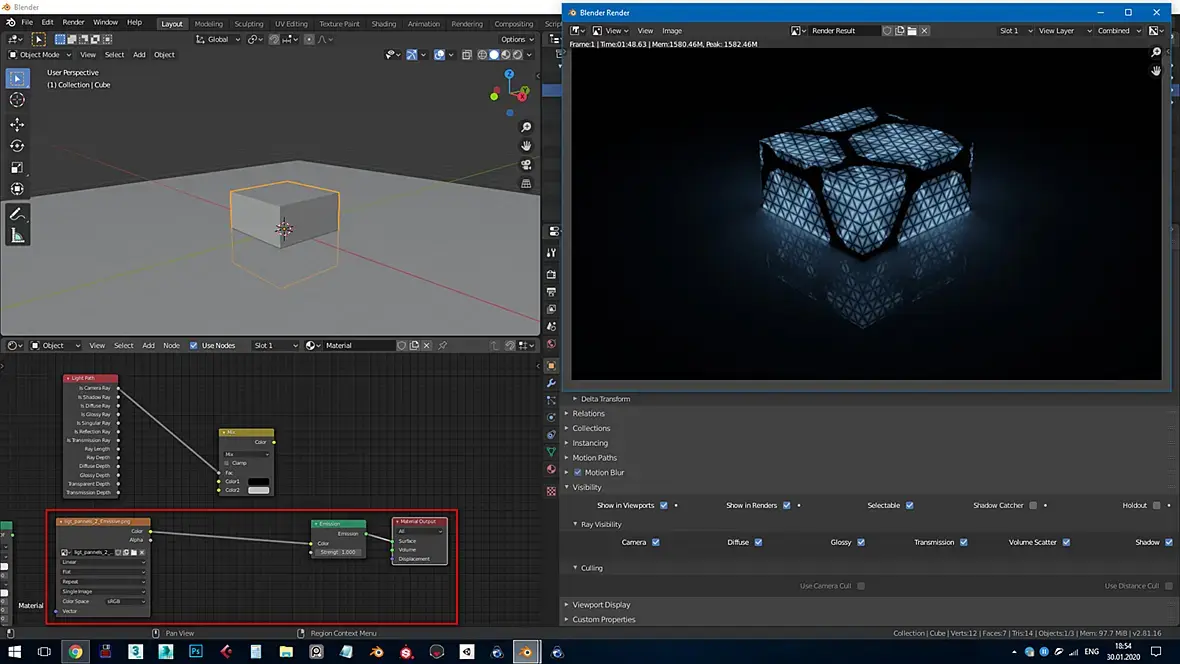The width and height of the screenshot is (1180, 664).
Task: Select the Rotate tool in viewport toolbar
Action: (x=17, y=146)
